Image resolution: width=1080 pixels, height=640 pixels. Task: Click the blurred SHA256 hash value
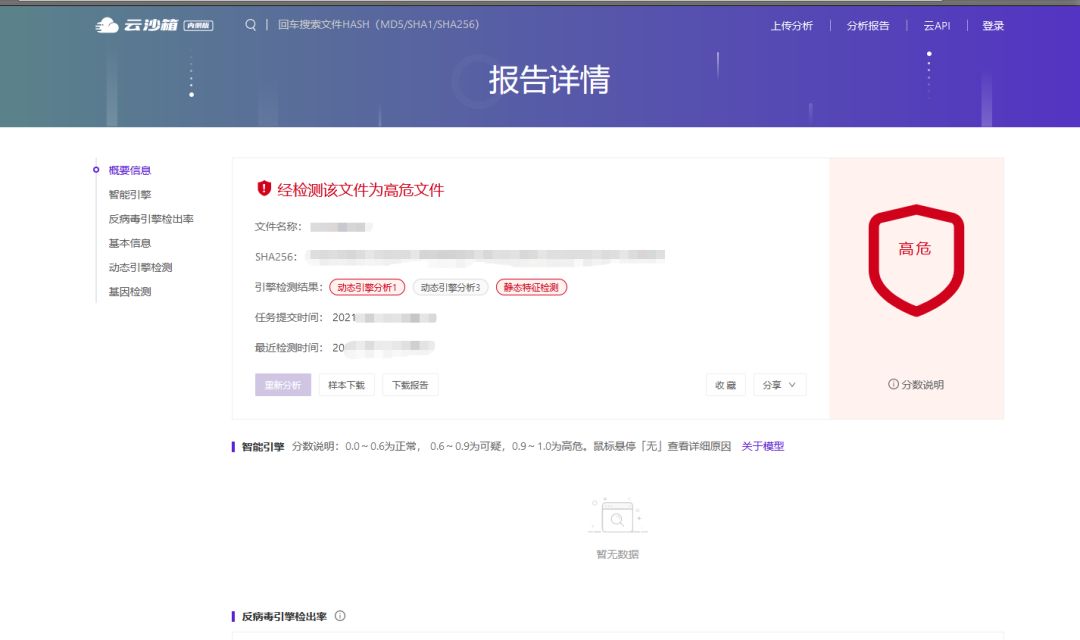pyautogui.click(x=486, y=256)
